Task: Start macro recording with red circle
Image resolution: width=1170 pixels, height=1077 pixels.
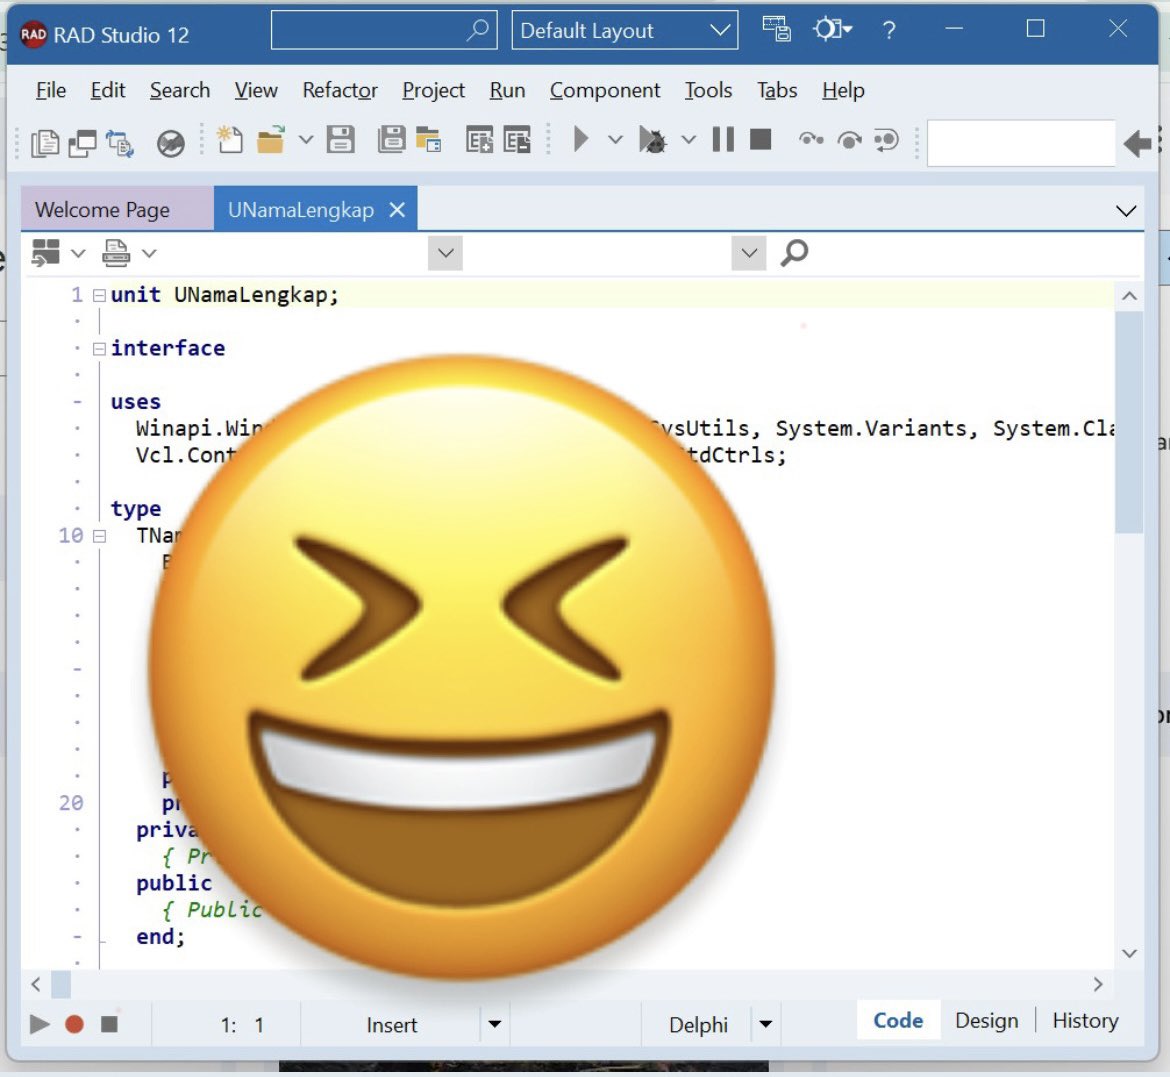Action: point(74,1024)
